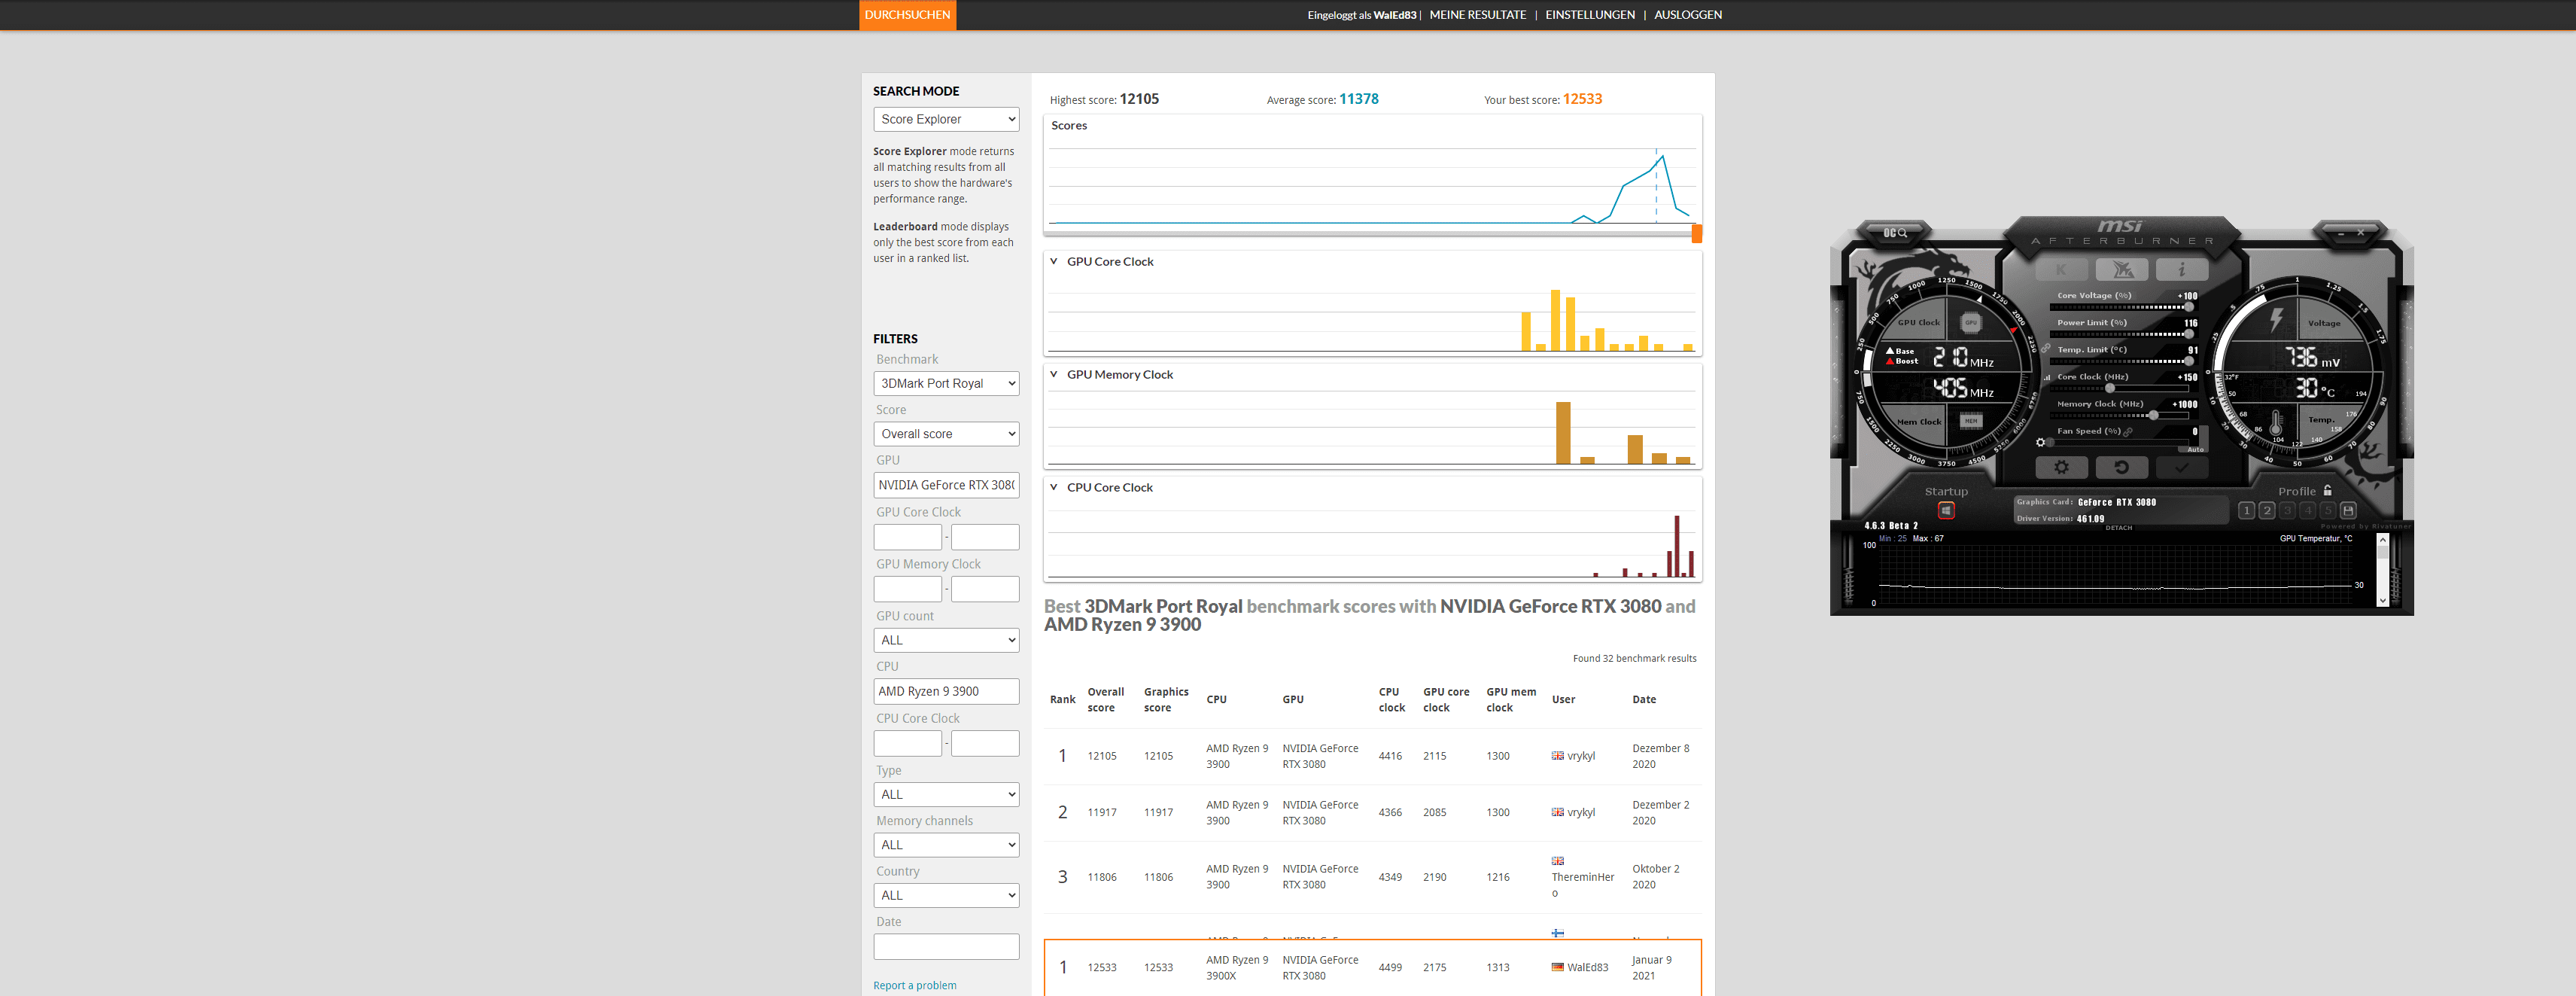
Task: Click the save profile floppy icon
Action: pos(2348,510)
